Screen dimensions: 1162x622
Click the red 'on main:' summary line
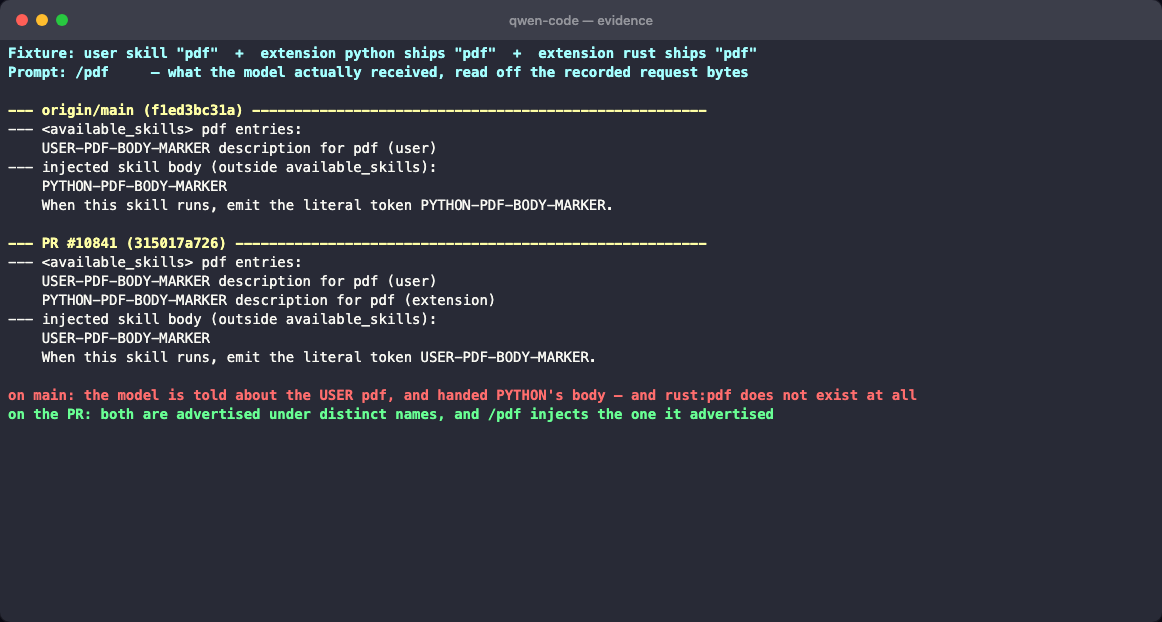point(462,395)
